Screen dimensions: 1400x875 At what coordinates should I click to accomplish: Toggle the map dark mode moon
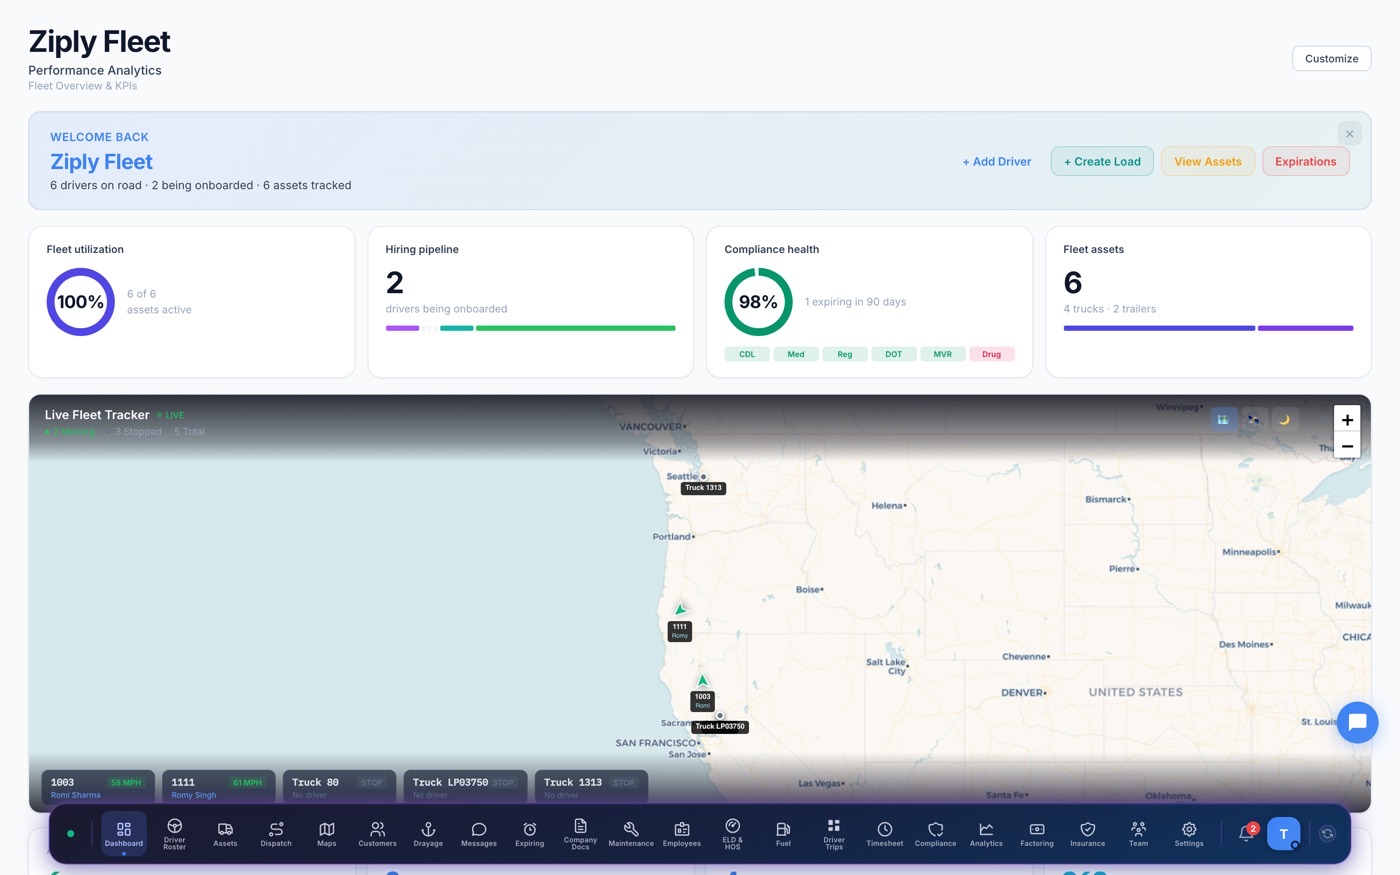[1285, 420]
